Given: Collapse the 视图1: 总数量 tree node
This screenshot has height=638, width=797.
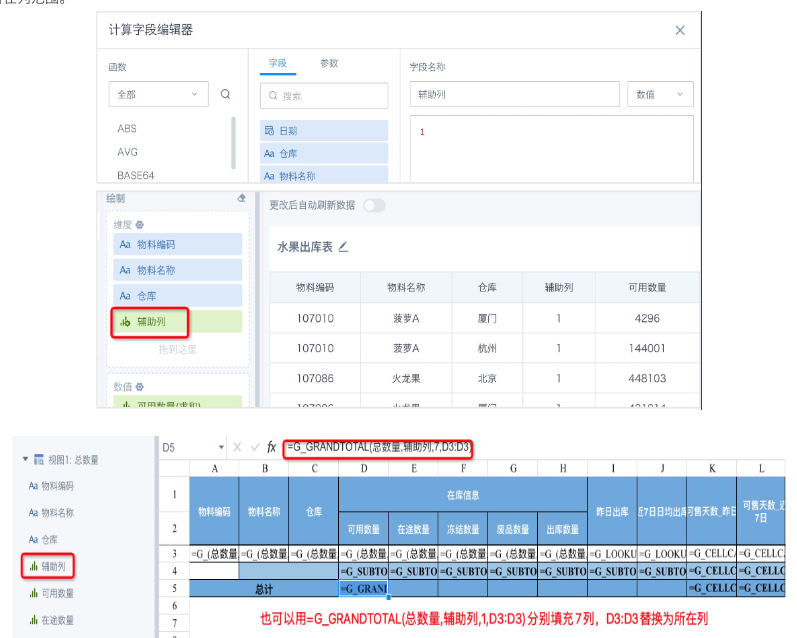Looking at the screenshot, I should tap(25, 459).
